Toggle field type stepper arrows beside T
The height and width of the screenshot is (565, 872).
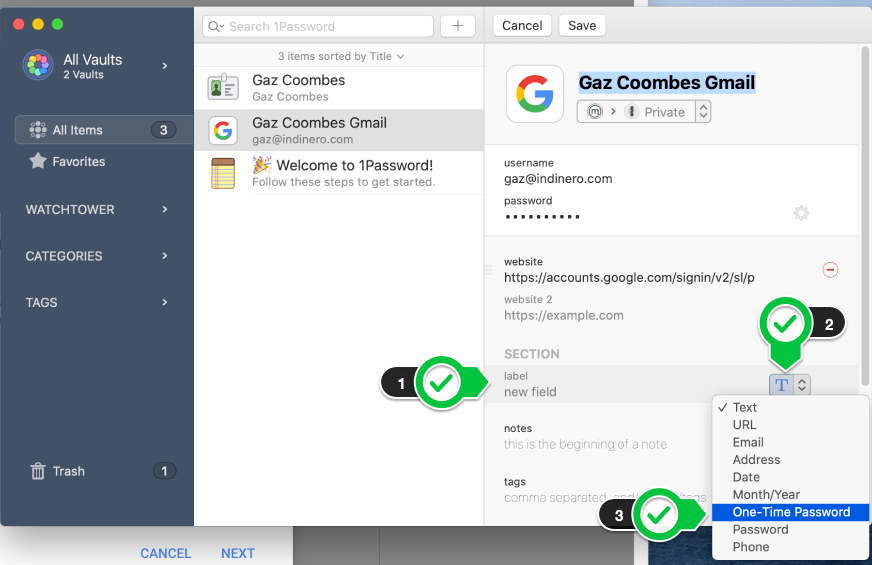click(x=802, y=385)
